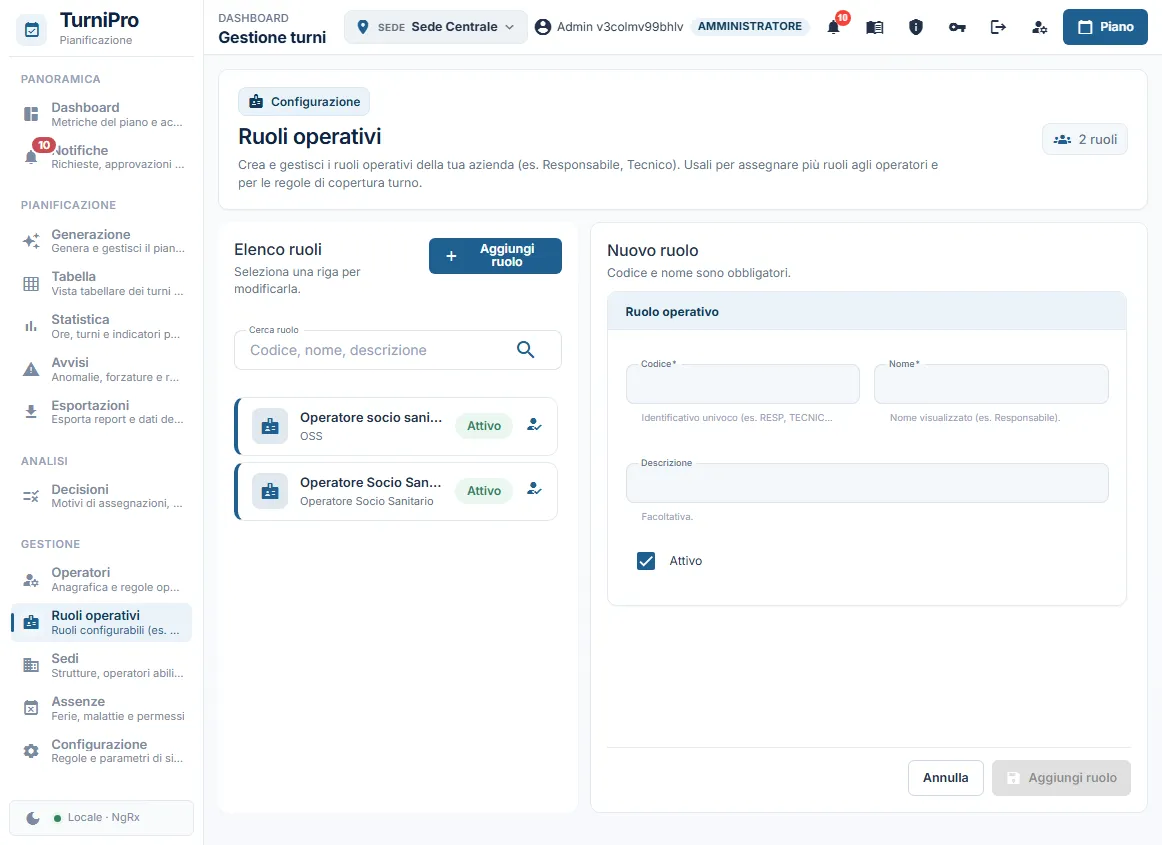
Task: Click the blue Aggiungi ruolo button with plus
Action: click(x=495, y=256)
